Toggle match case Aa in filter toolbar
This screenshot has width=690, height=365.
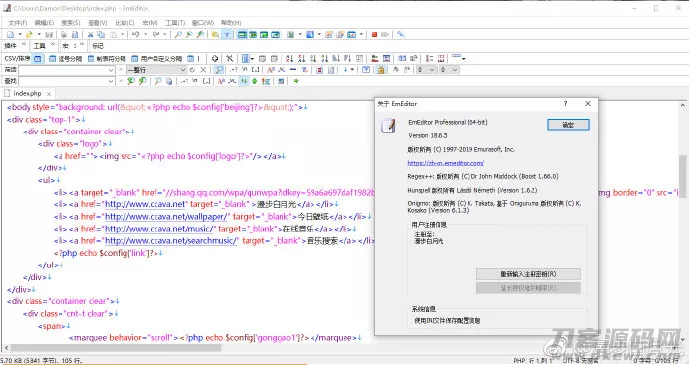click(x=271, y=70)
